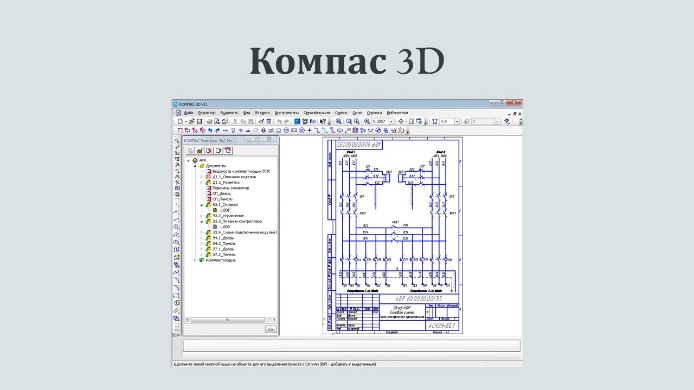Screen dimensions: 694x390
Task: Open the zoom scale dropdown arrow
Action: pyautogui.click(x=392, y=121)
